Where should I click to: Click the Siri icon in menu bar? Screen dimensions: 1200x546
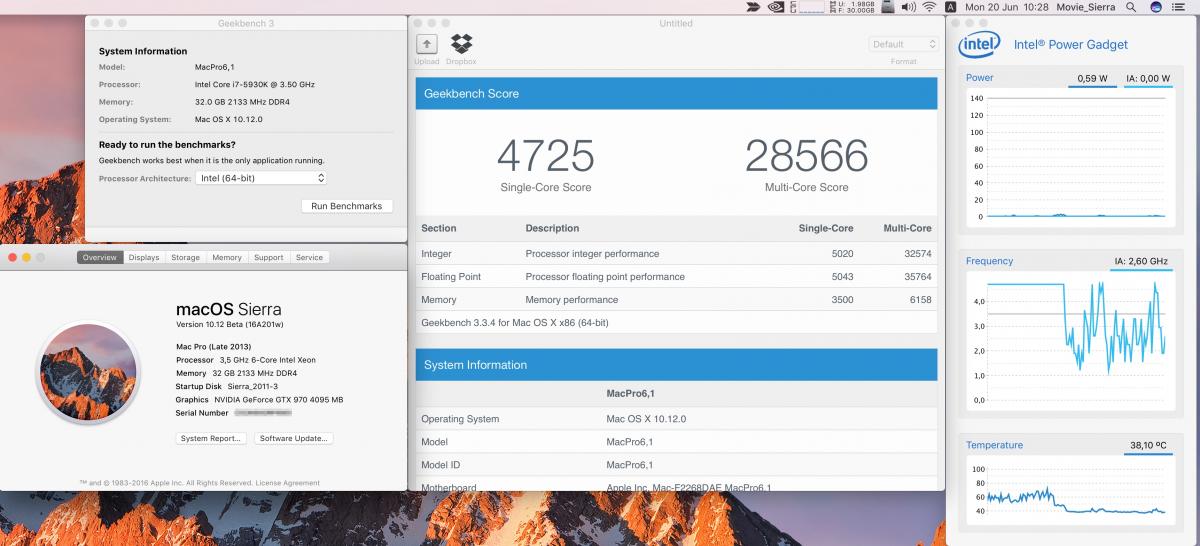pyautogui.click(x=1156, y=7)
